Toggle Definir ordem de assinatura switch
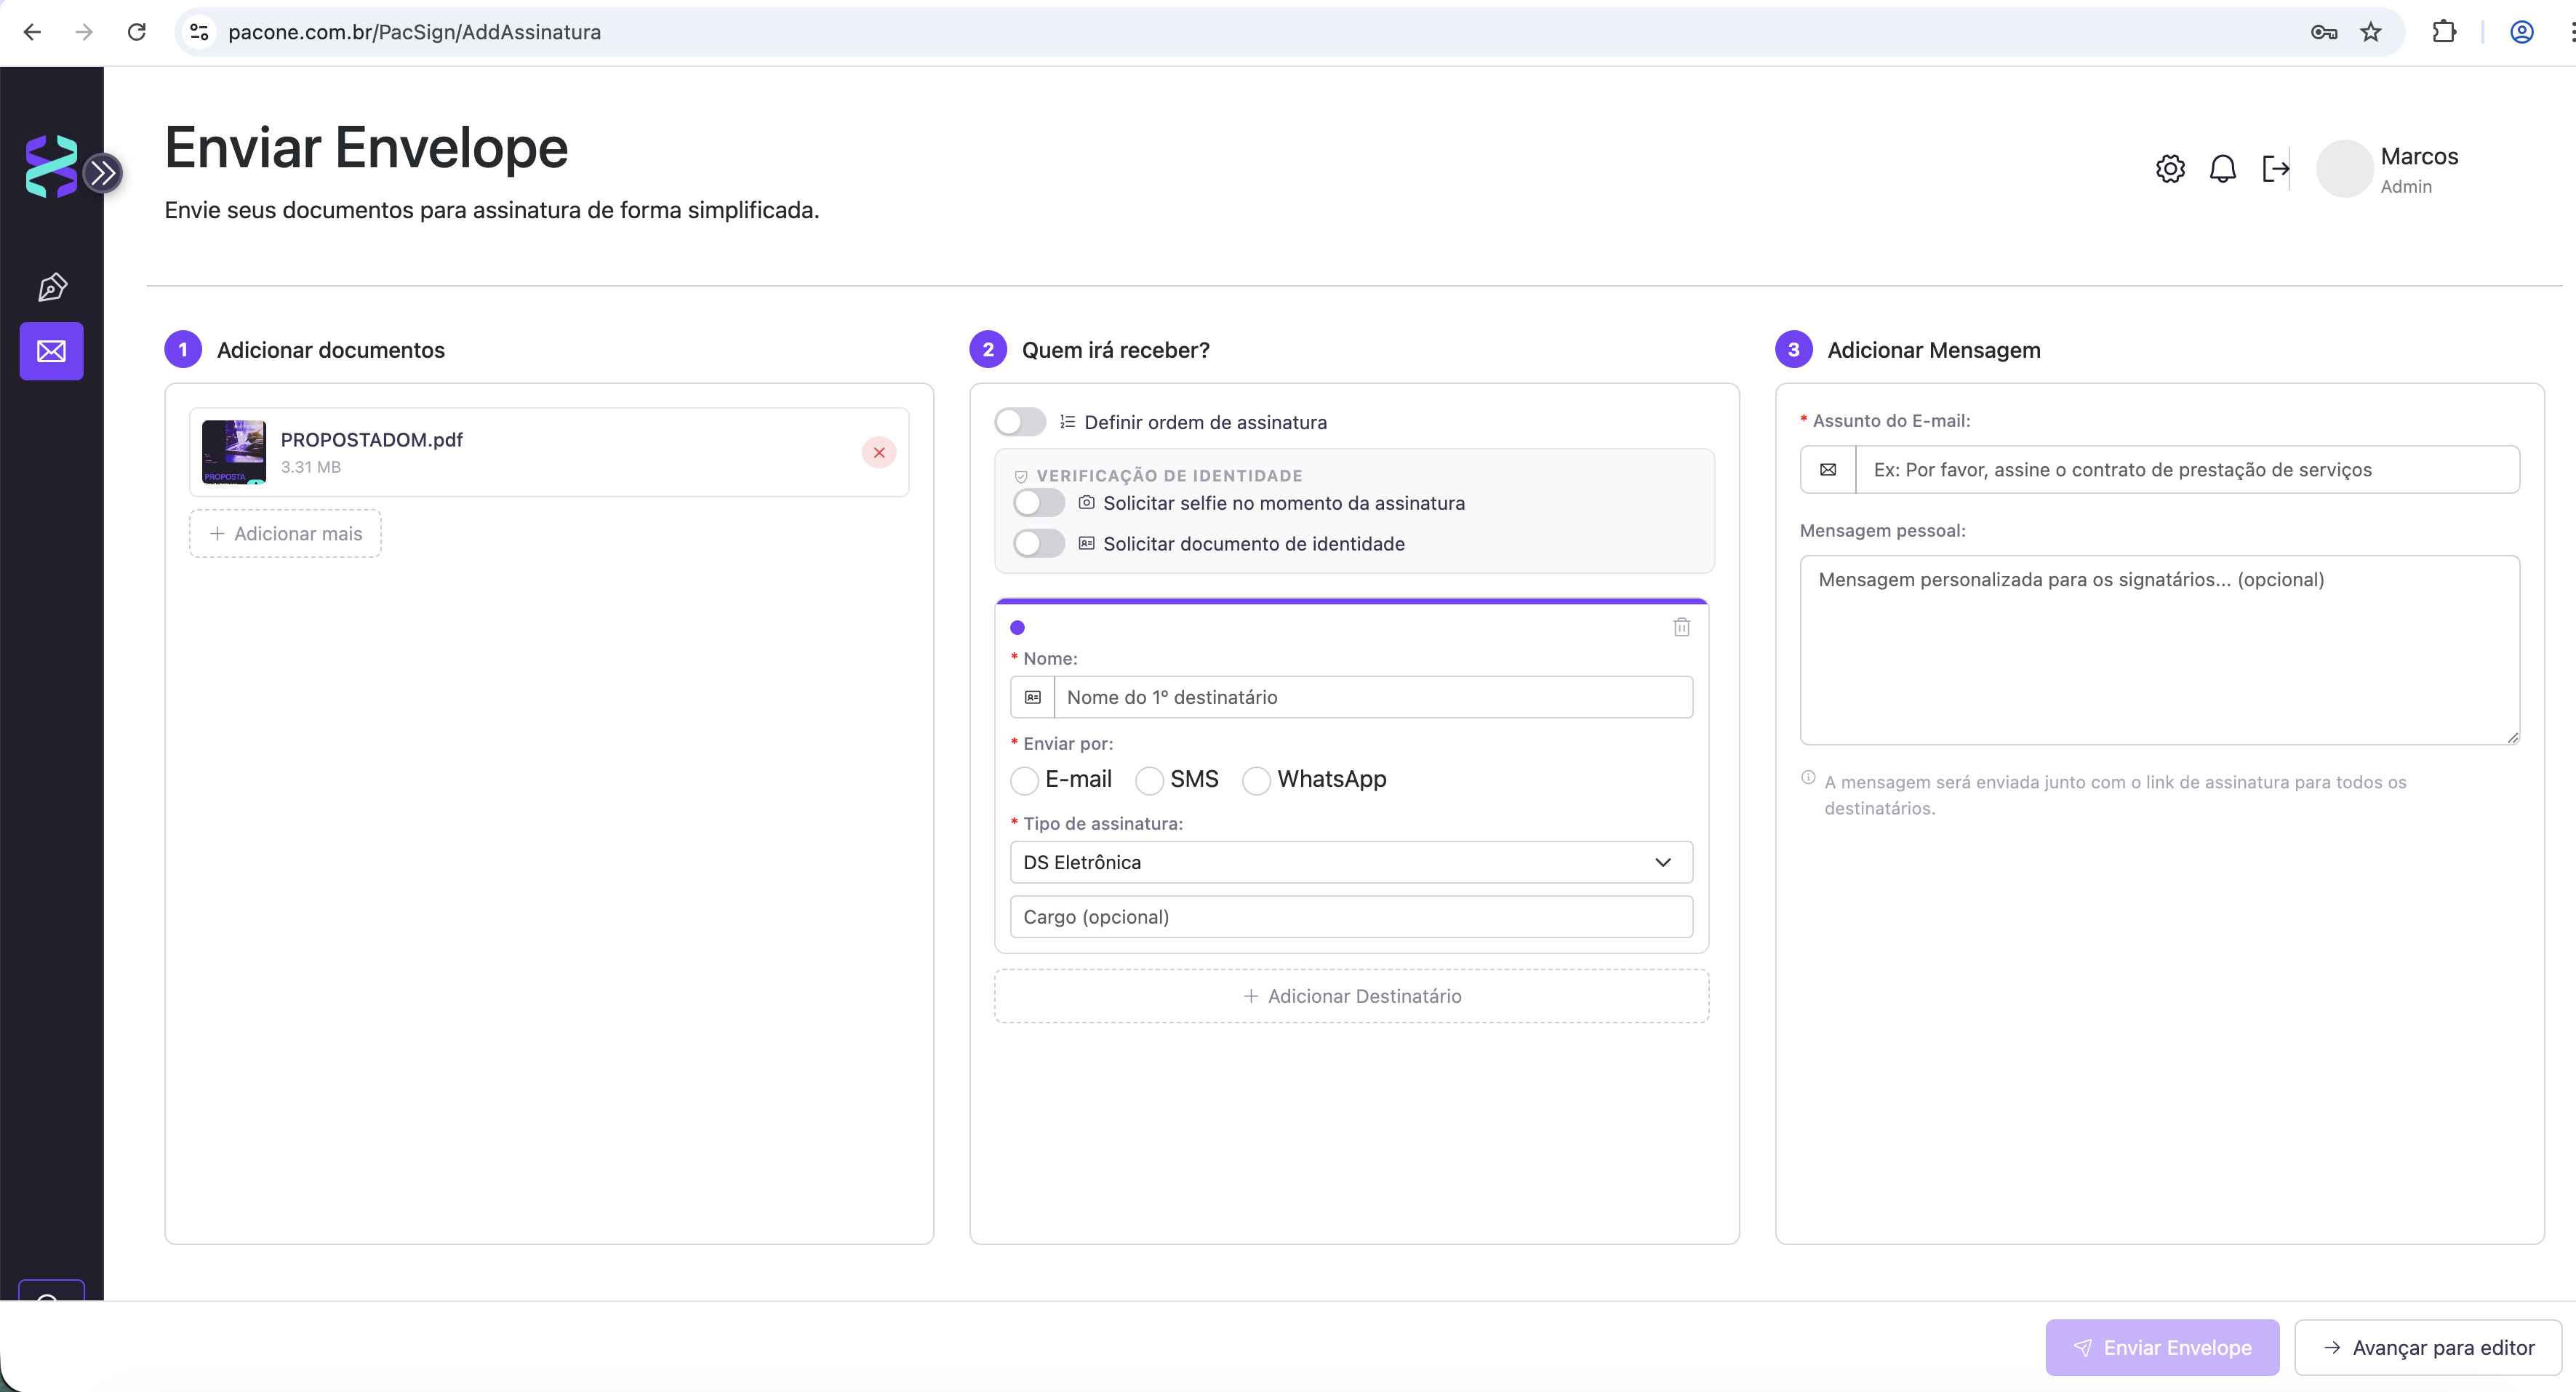This screenshot has height=1392, width=2576. point(1020,422)
